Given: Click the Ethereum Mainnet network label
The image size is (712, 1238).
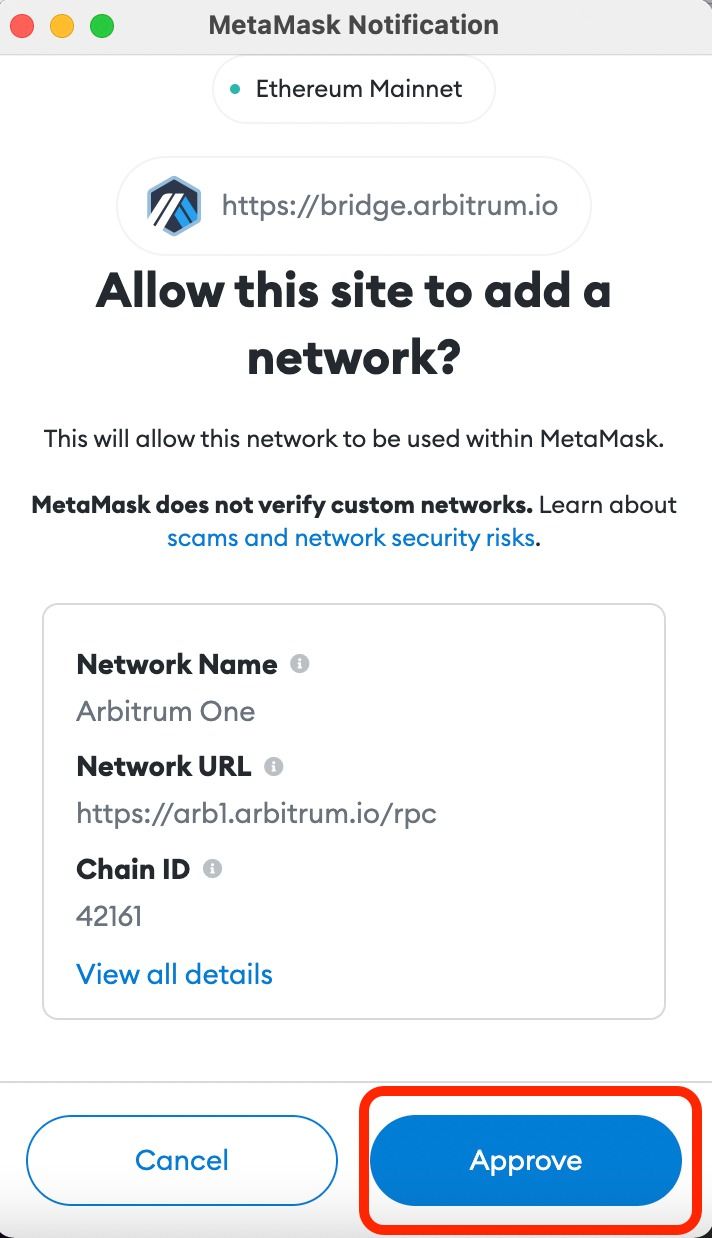Looking at the screenshot, I should click(x=358, y=89).
